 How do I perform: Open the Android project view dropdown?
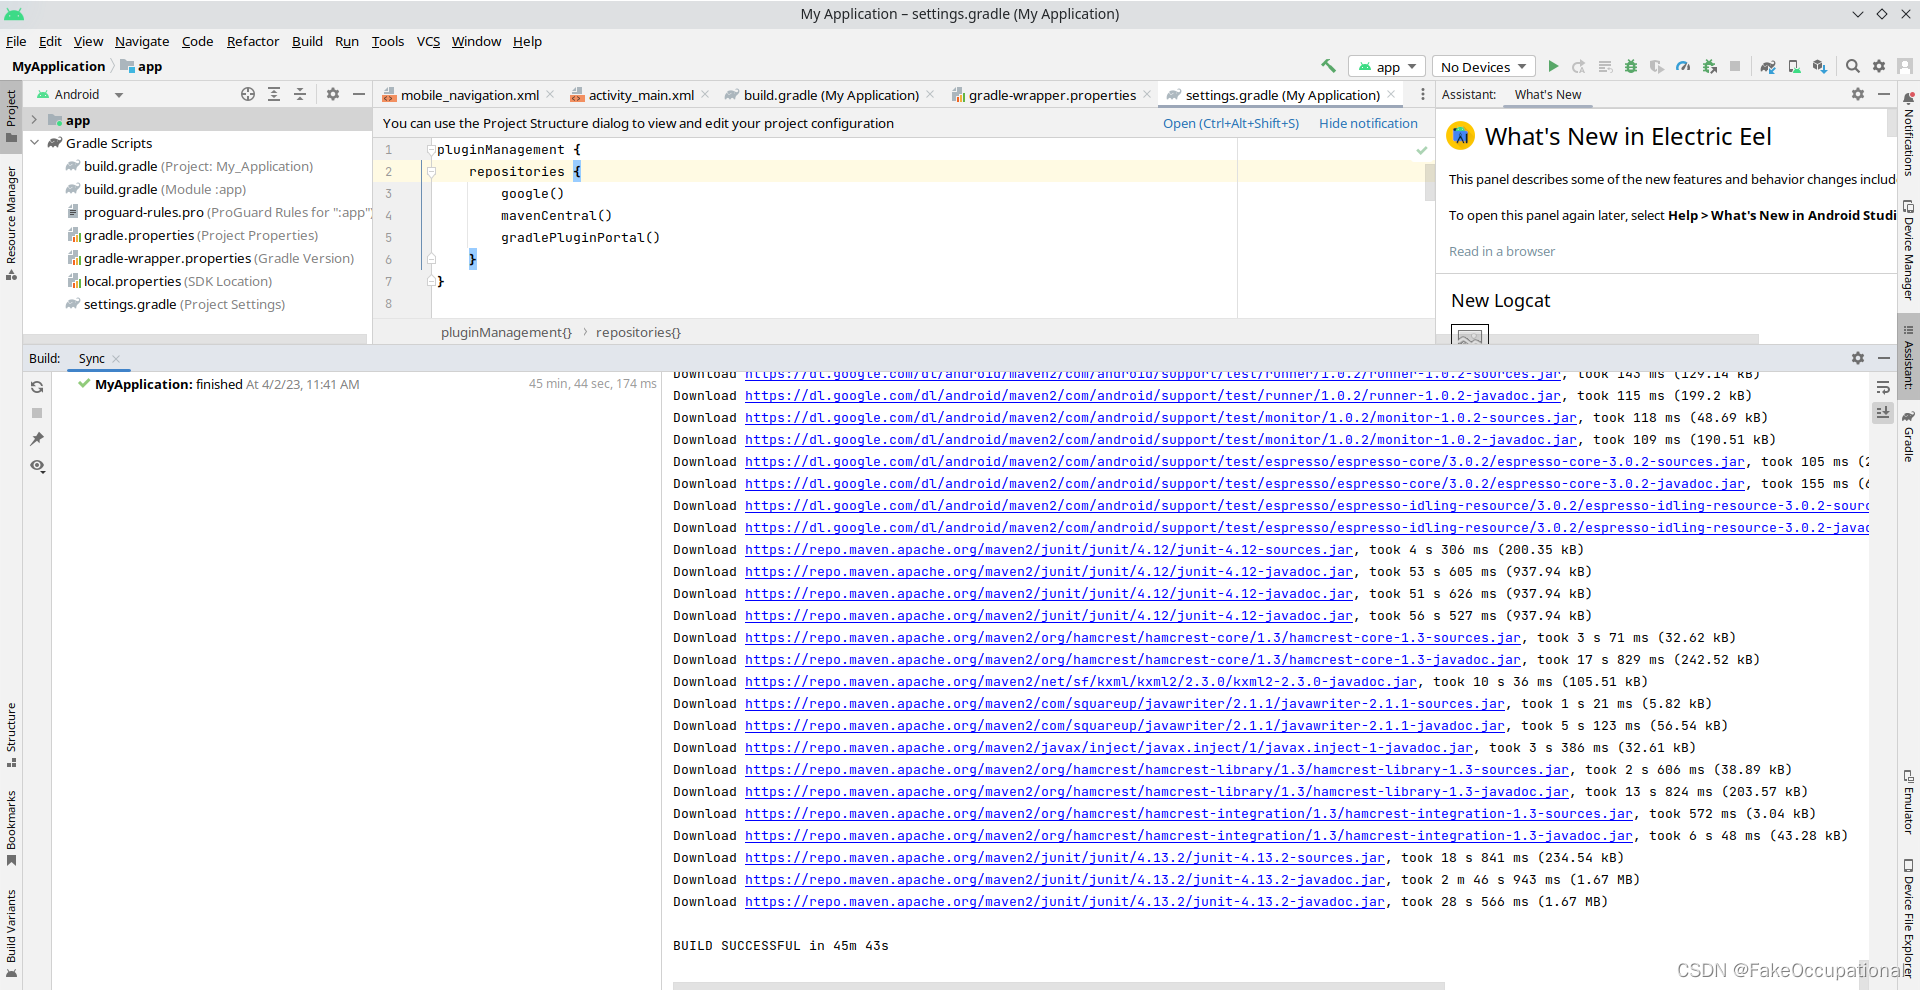click(x=80, y=94)
